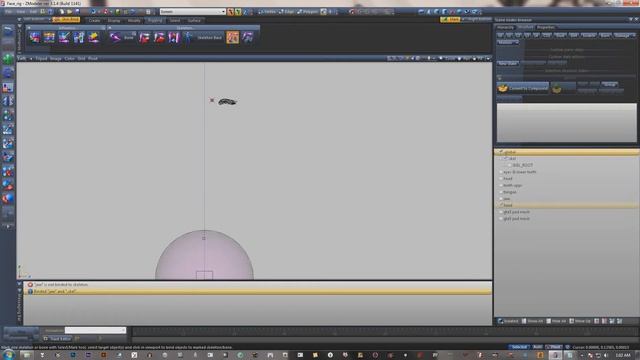
Task: Open the File menu
Action: 9,12
